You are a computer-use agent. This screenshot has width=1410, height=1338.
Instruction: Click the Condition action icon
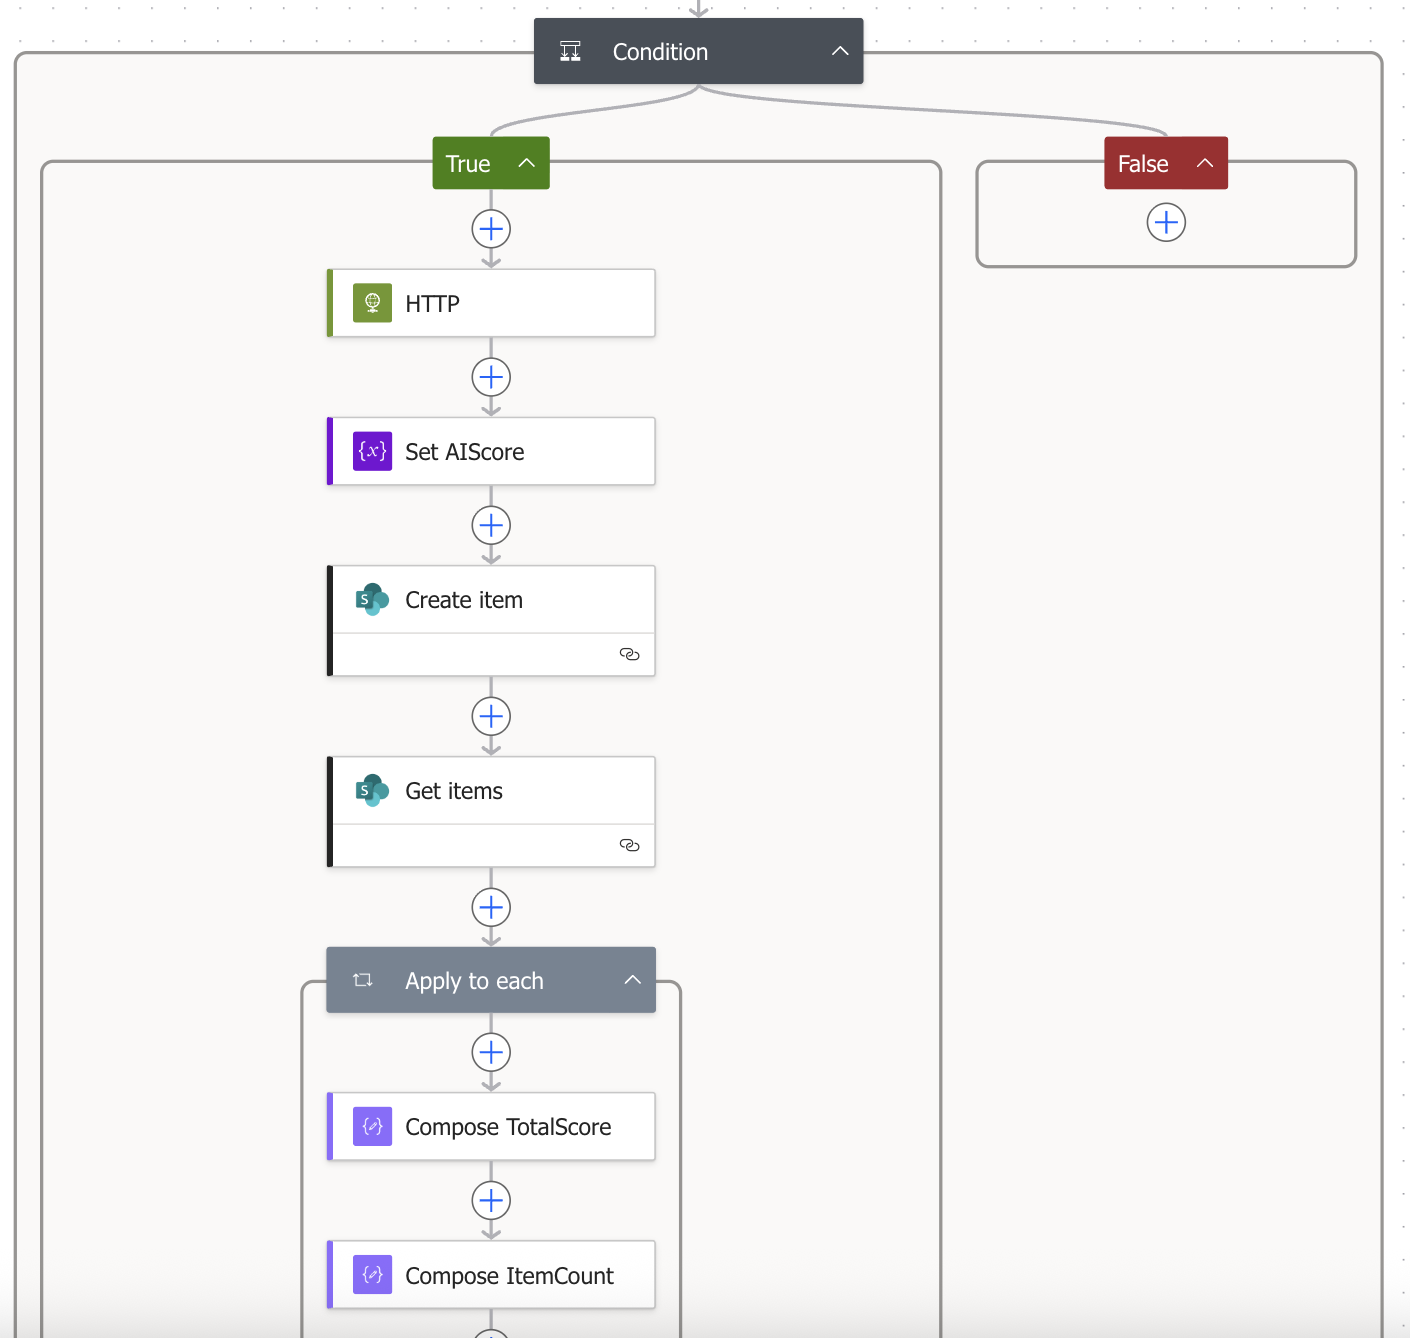coord(570,51)
